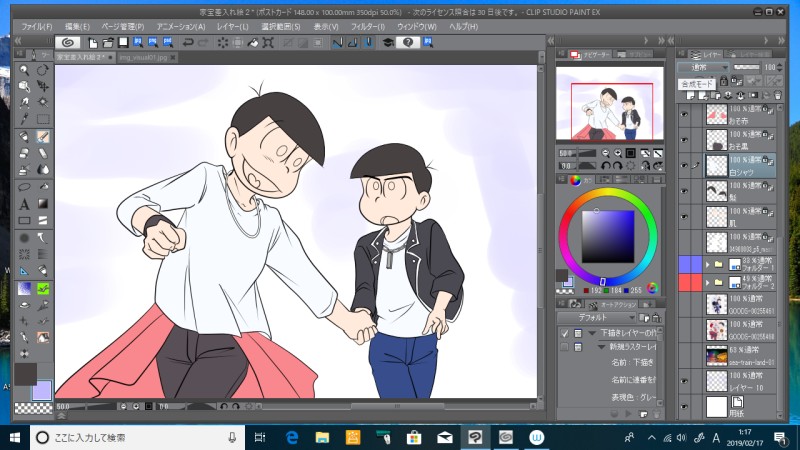Hide the おそ赤 layer with its eye
The image size is (800, 450).
click(684, 115)
